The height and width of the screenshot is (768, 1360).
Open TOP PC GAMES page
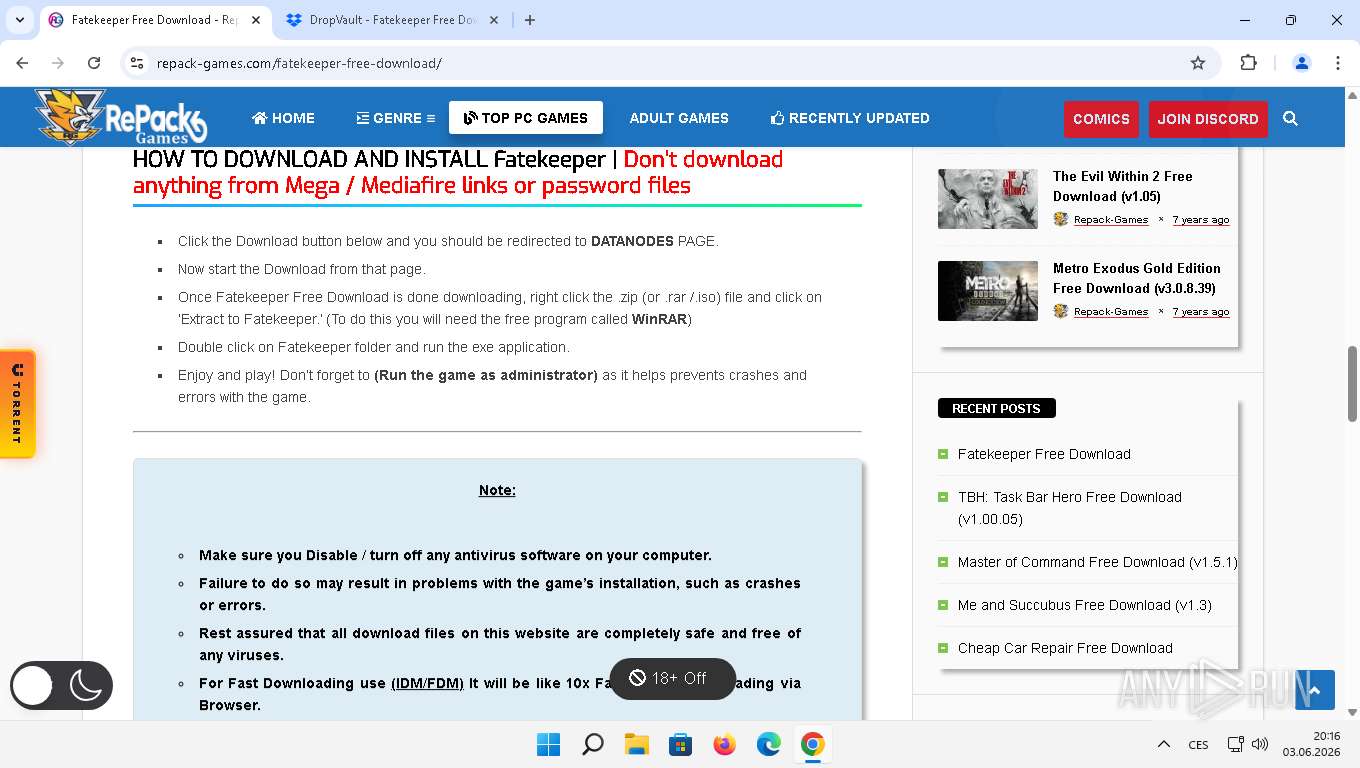(x=526, y=118)
